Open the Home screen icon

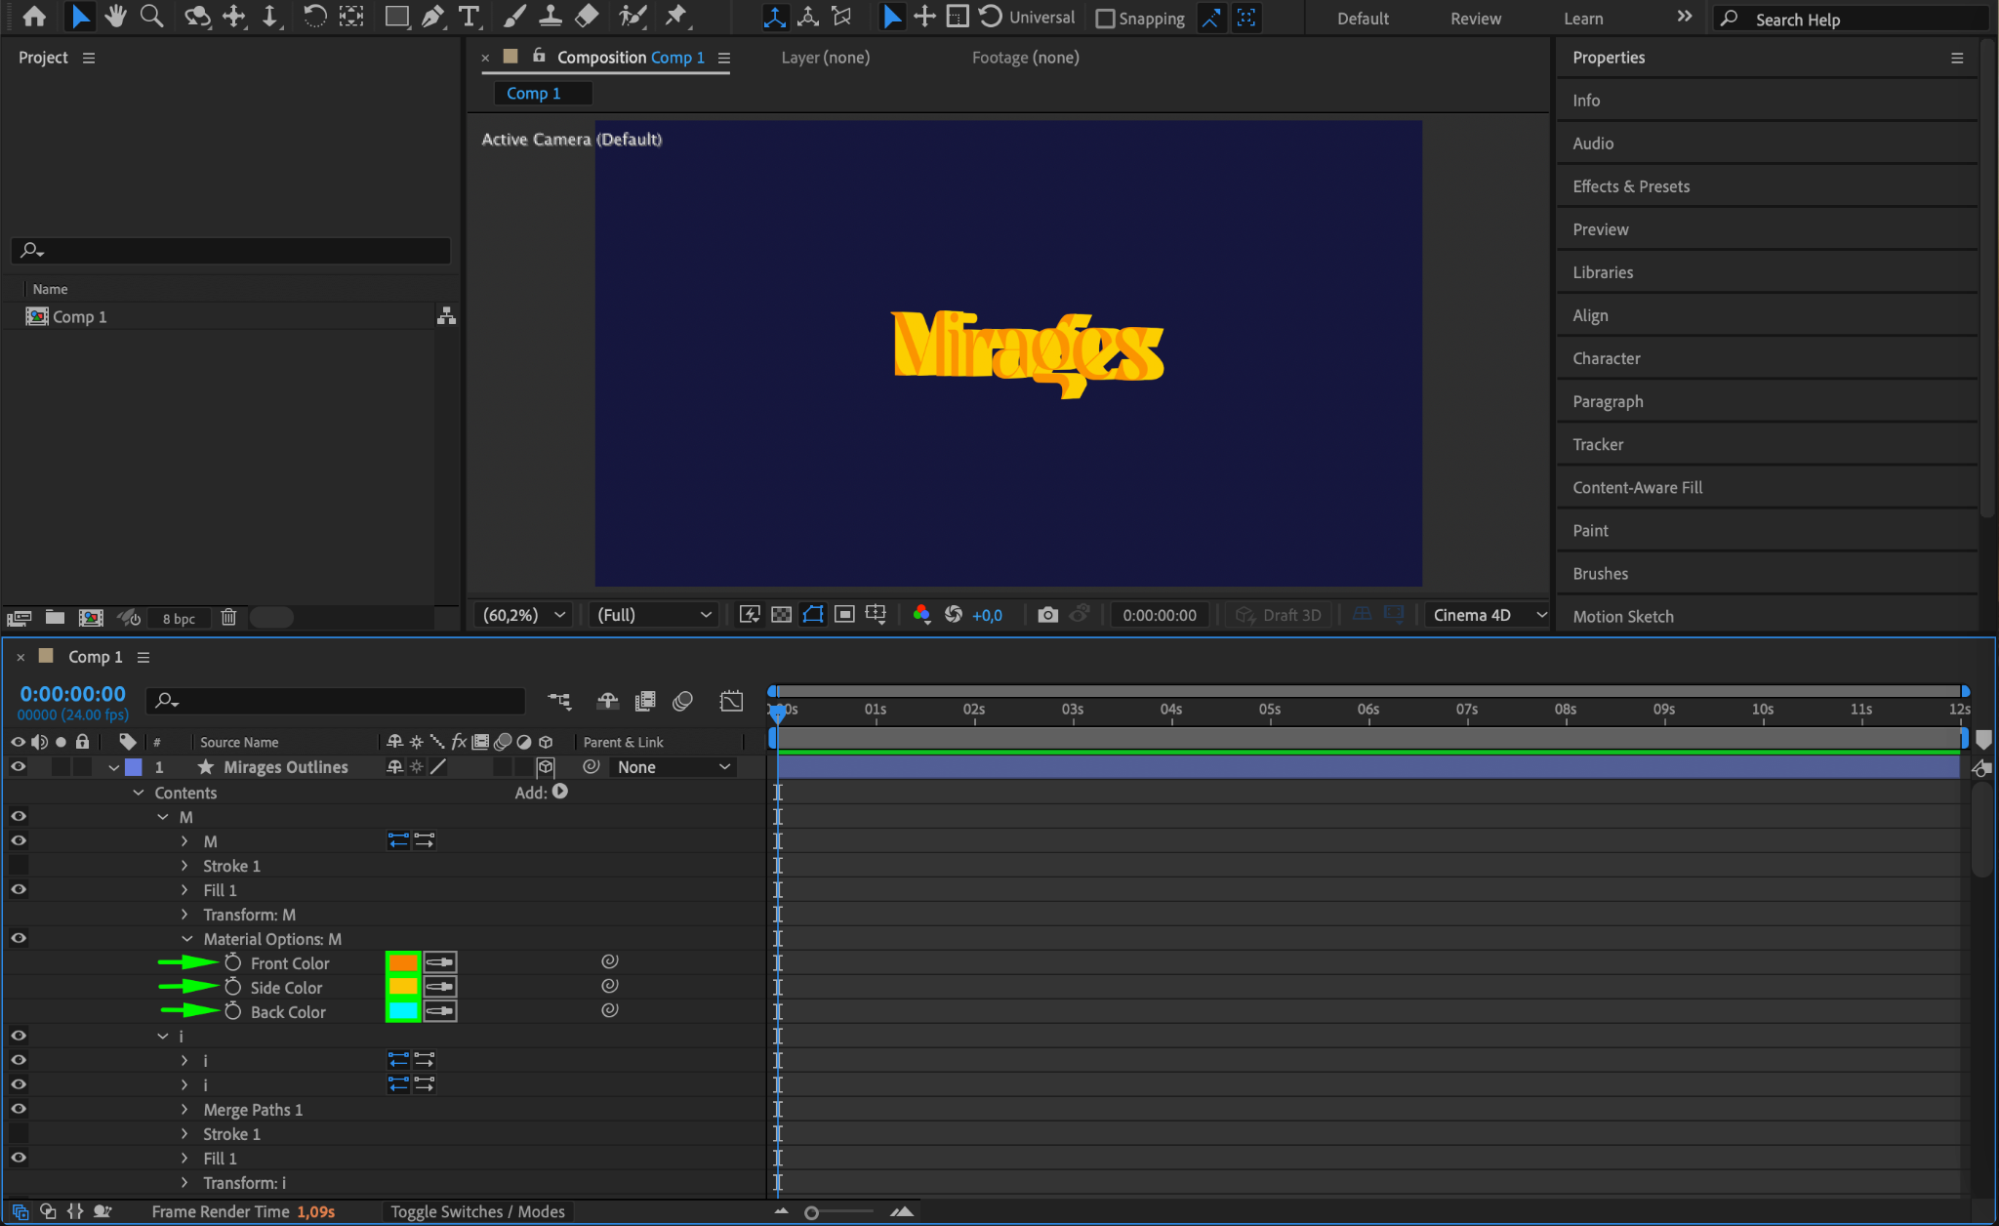[34, 16]
